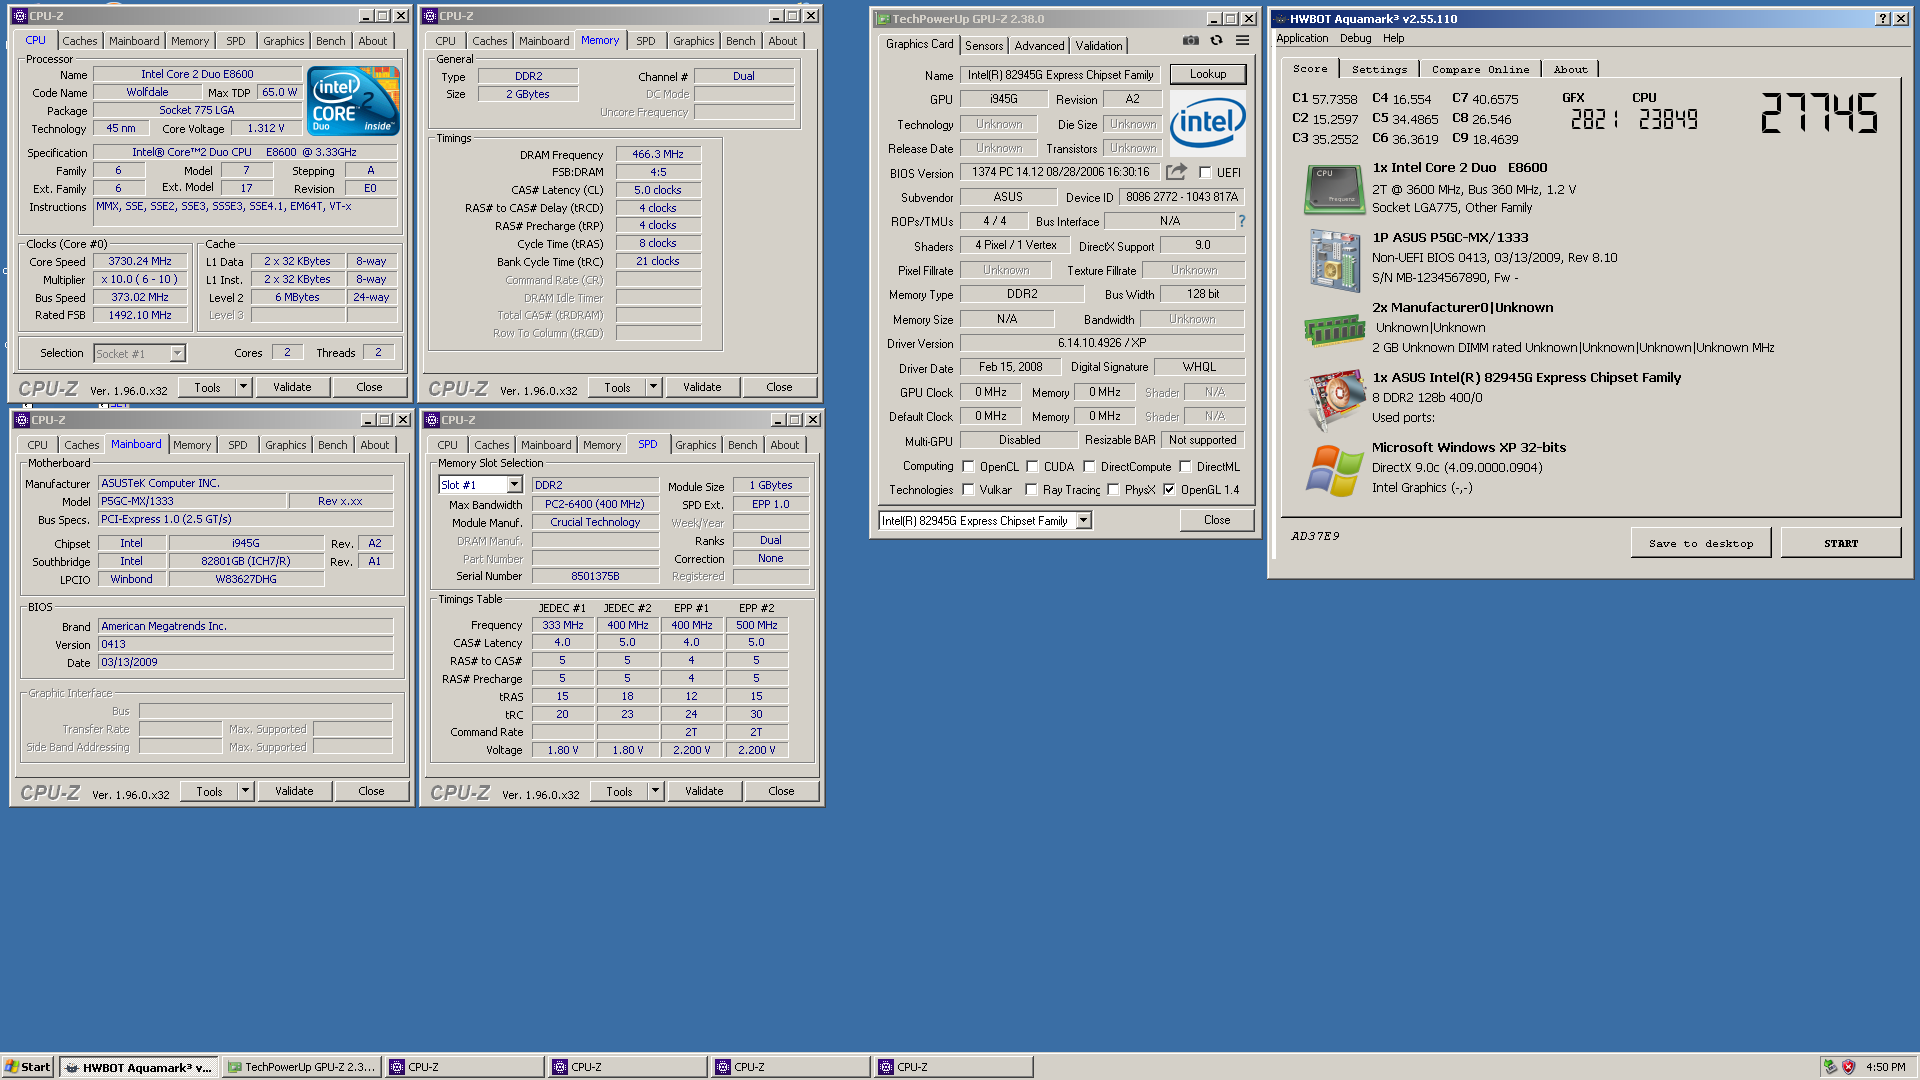Click the CPU-Z Mainboard window title icon
The image size is (1920, 1080).
coord(21,420)
